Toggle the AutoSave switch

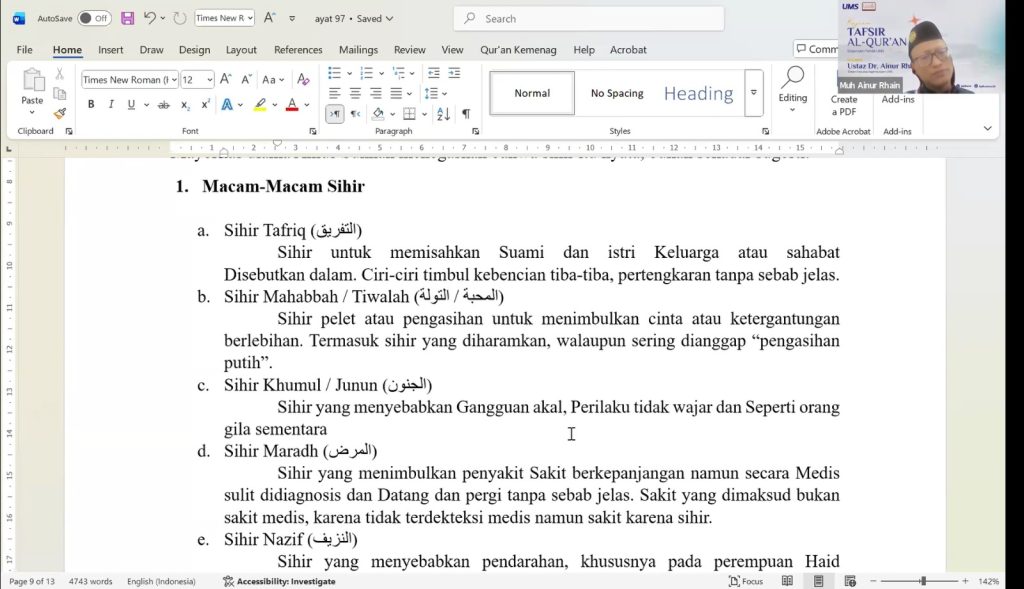(x=94, y=18)
